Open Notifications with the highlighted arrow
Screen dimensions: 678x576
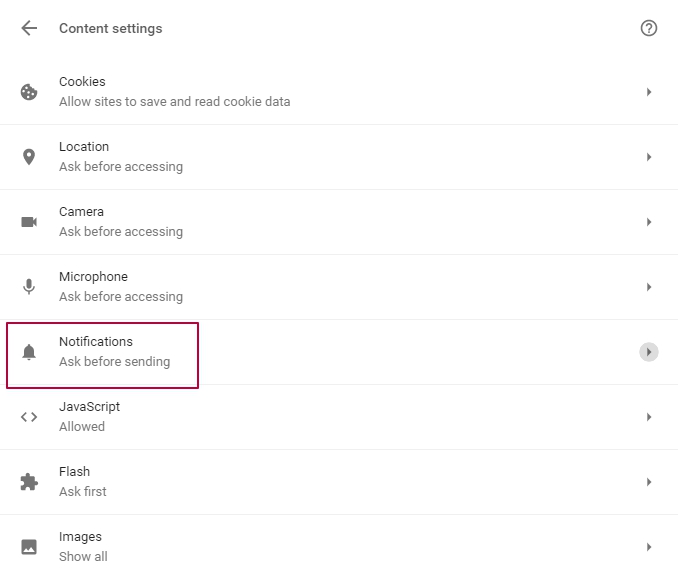coord(649,352)
